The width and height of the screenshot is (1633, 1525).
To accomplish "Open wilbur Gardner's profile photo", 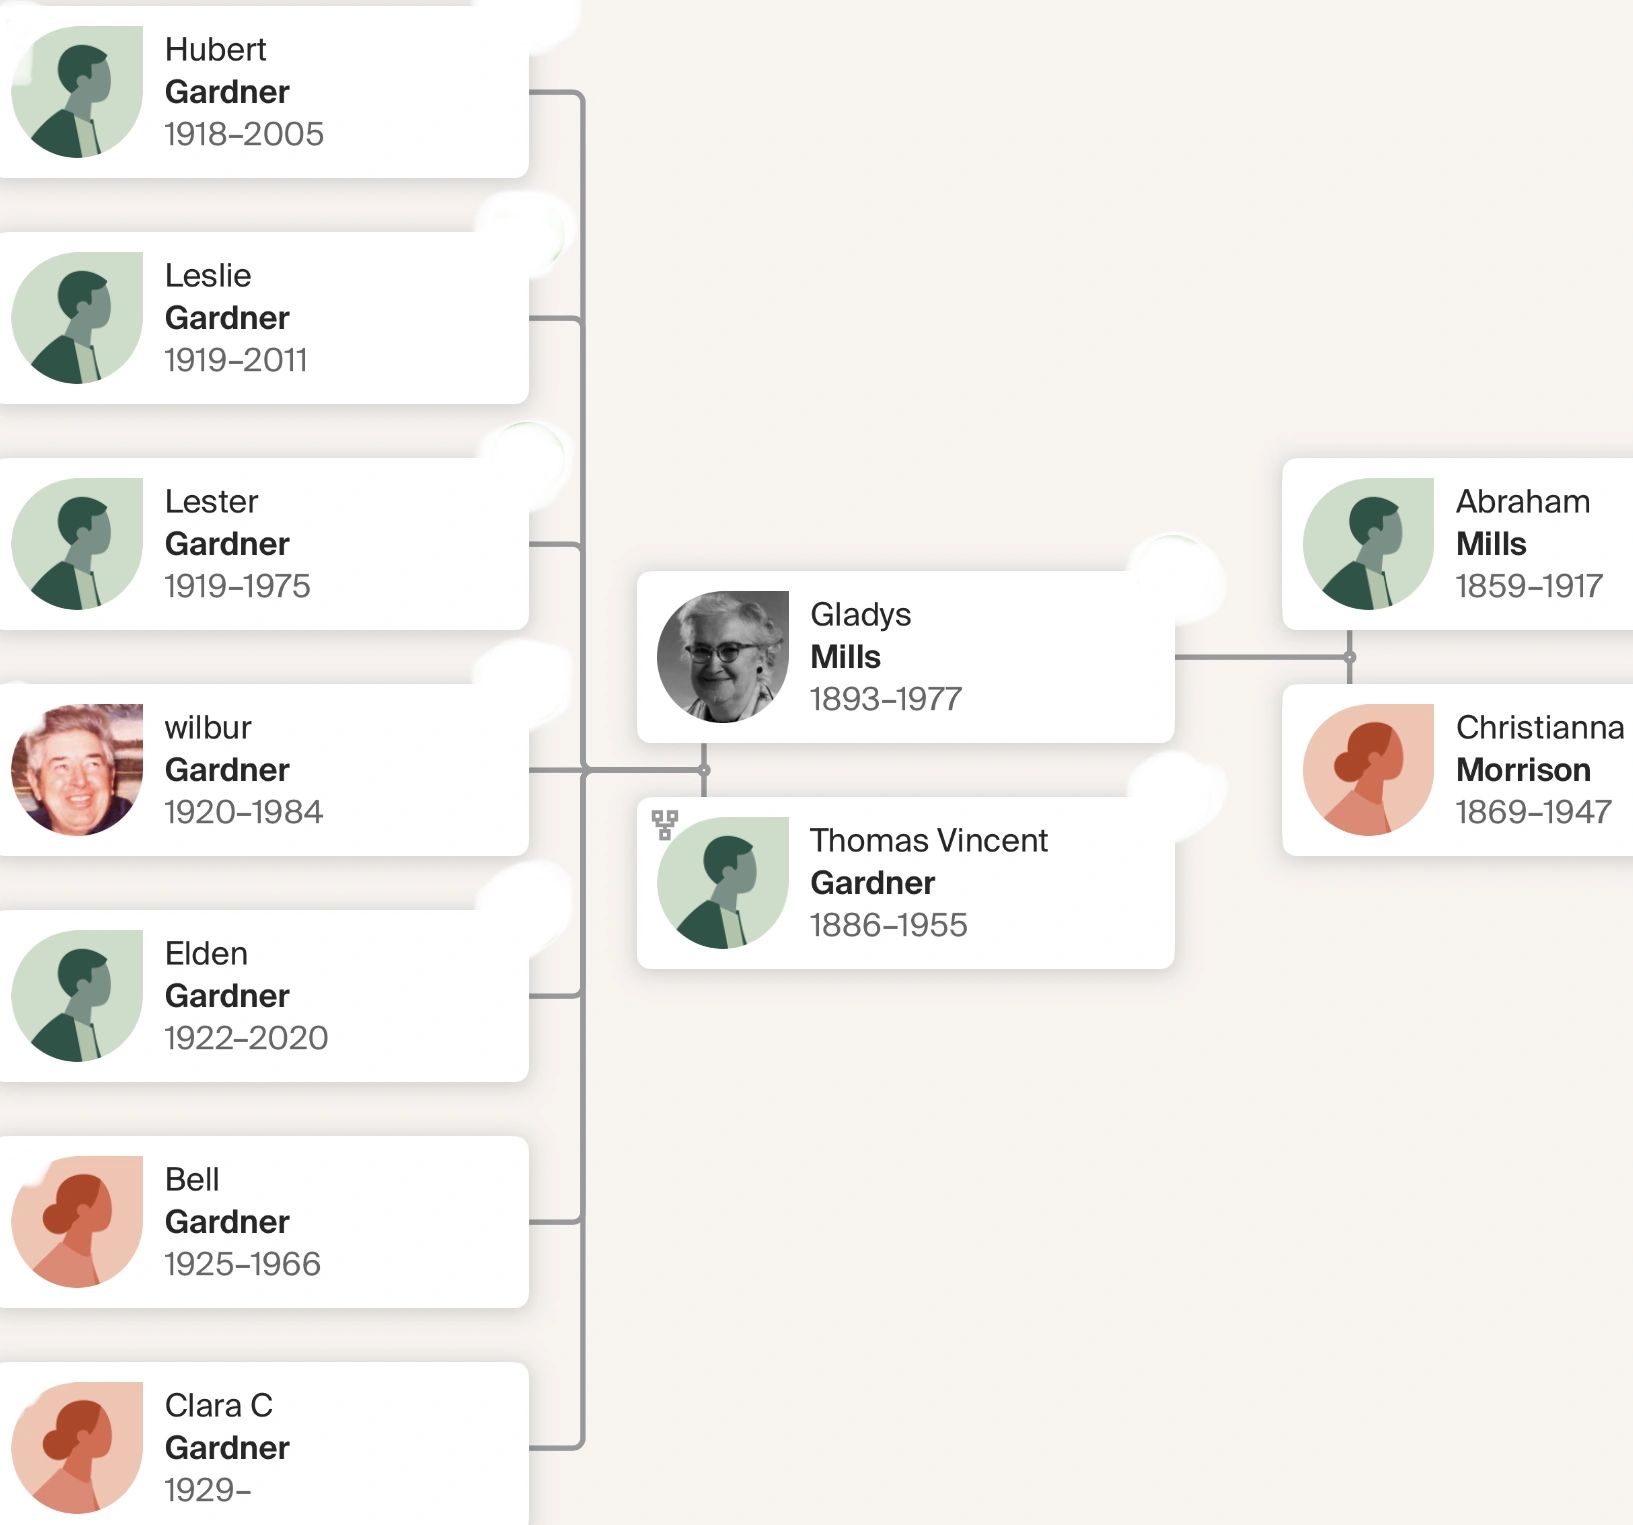I will click(77, 770).
